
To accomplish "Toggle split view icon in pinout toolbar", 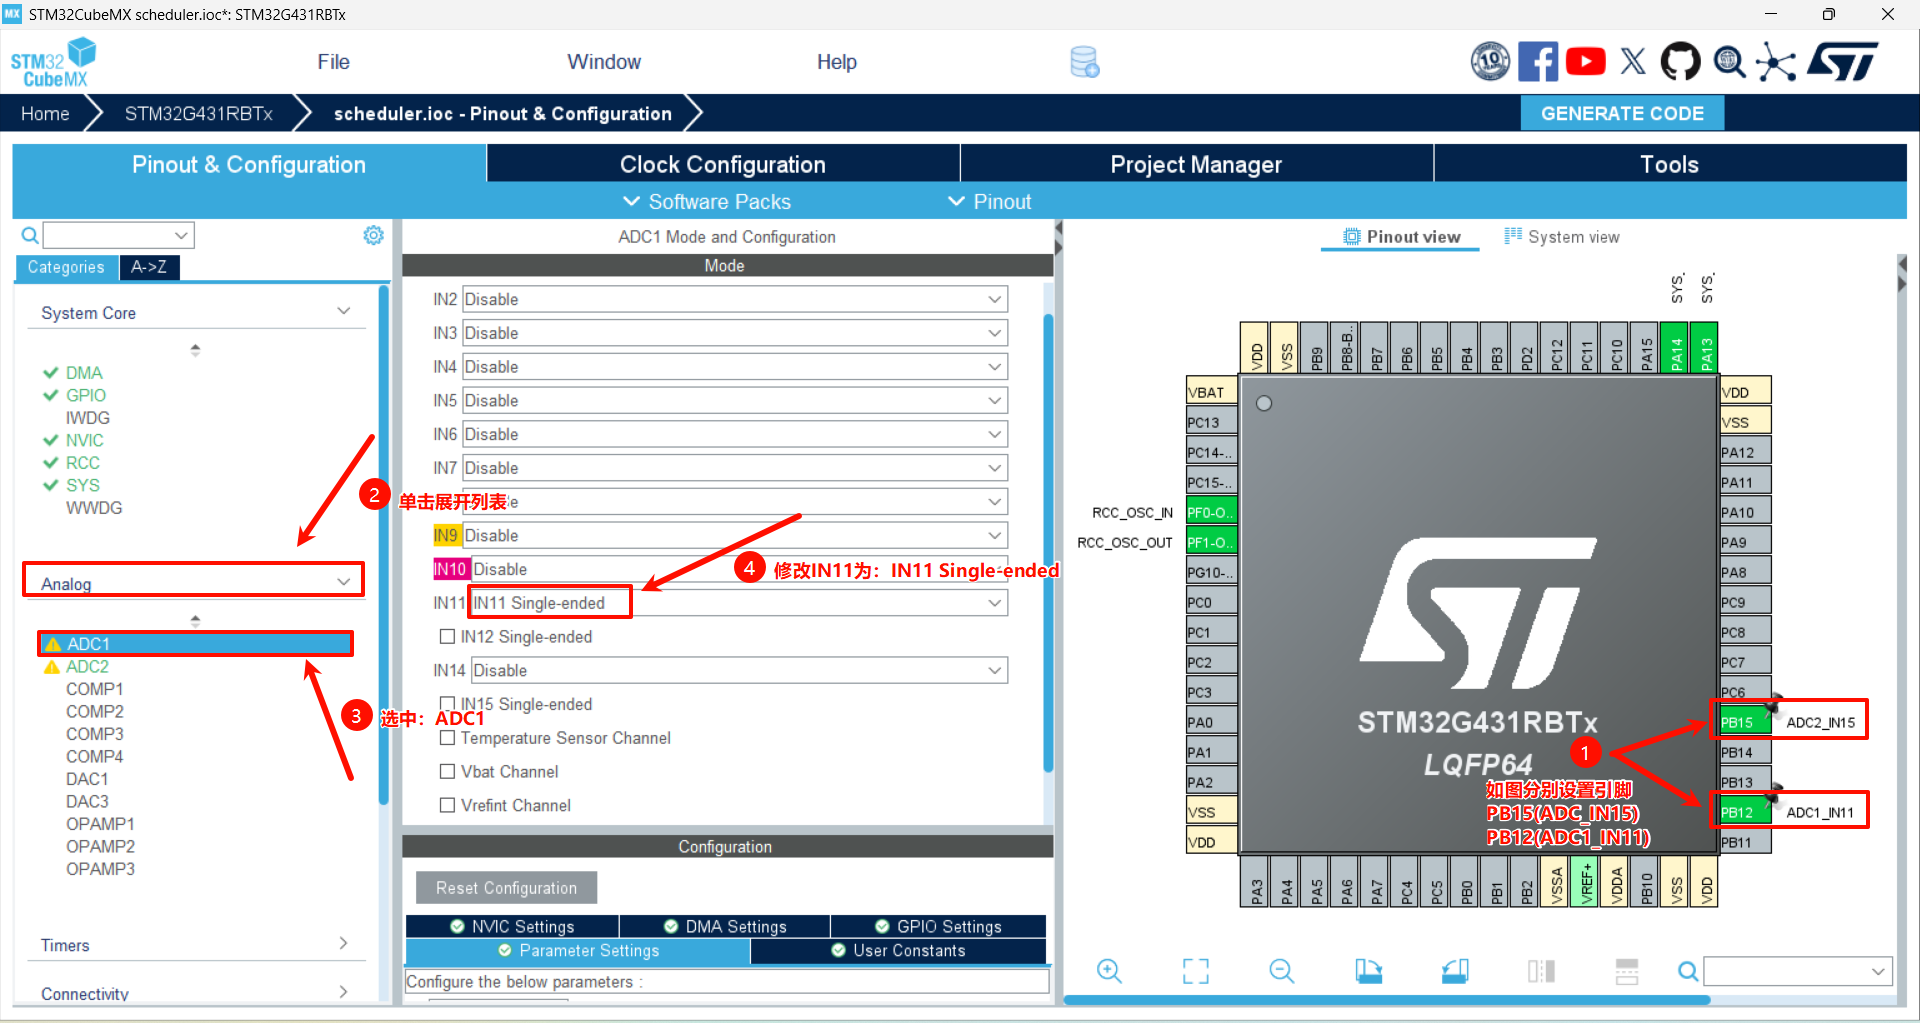I will coord(1541,970).
